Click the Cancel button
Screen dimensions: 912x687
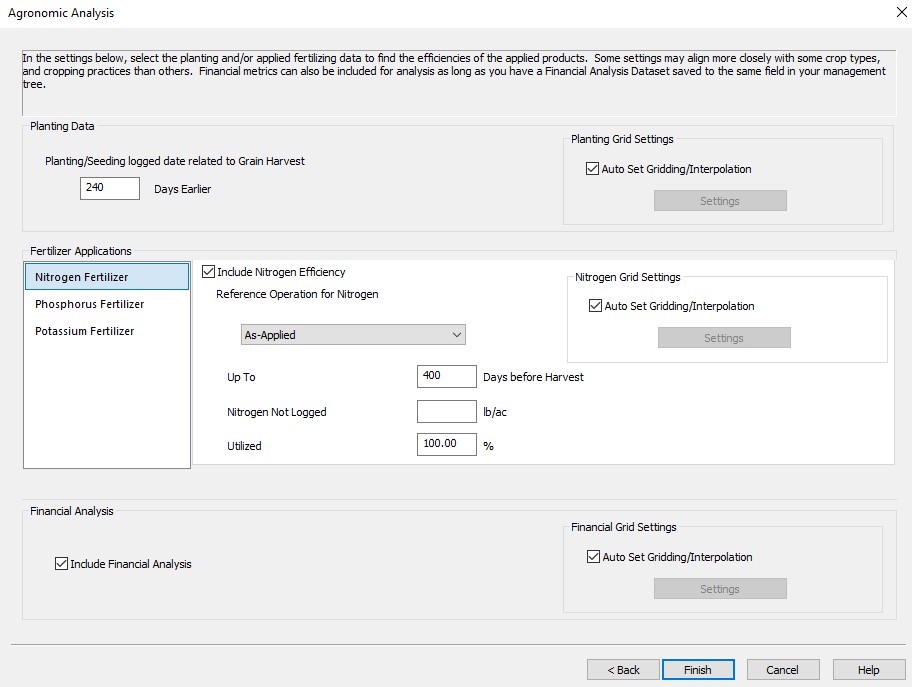(783, 670)
